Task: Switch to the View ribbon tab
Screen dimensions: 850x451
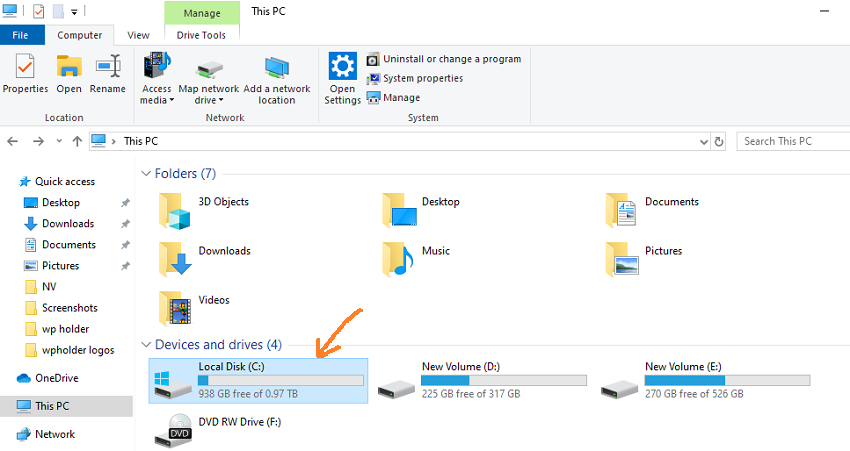Action: coord(138,35)
